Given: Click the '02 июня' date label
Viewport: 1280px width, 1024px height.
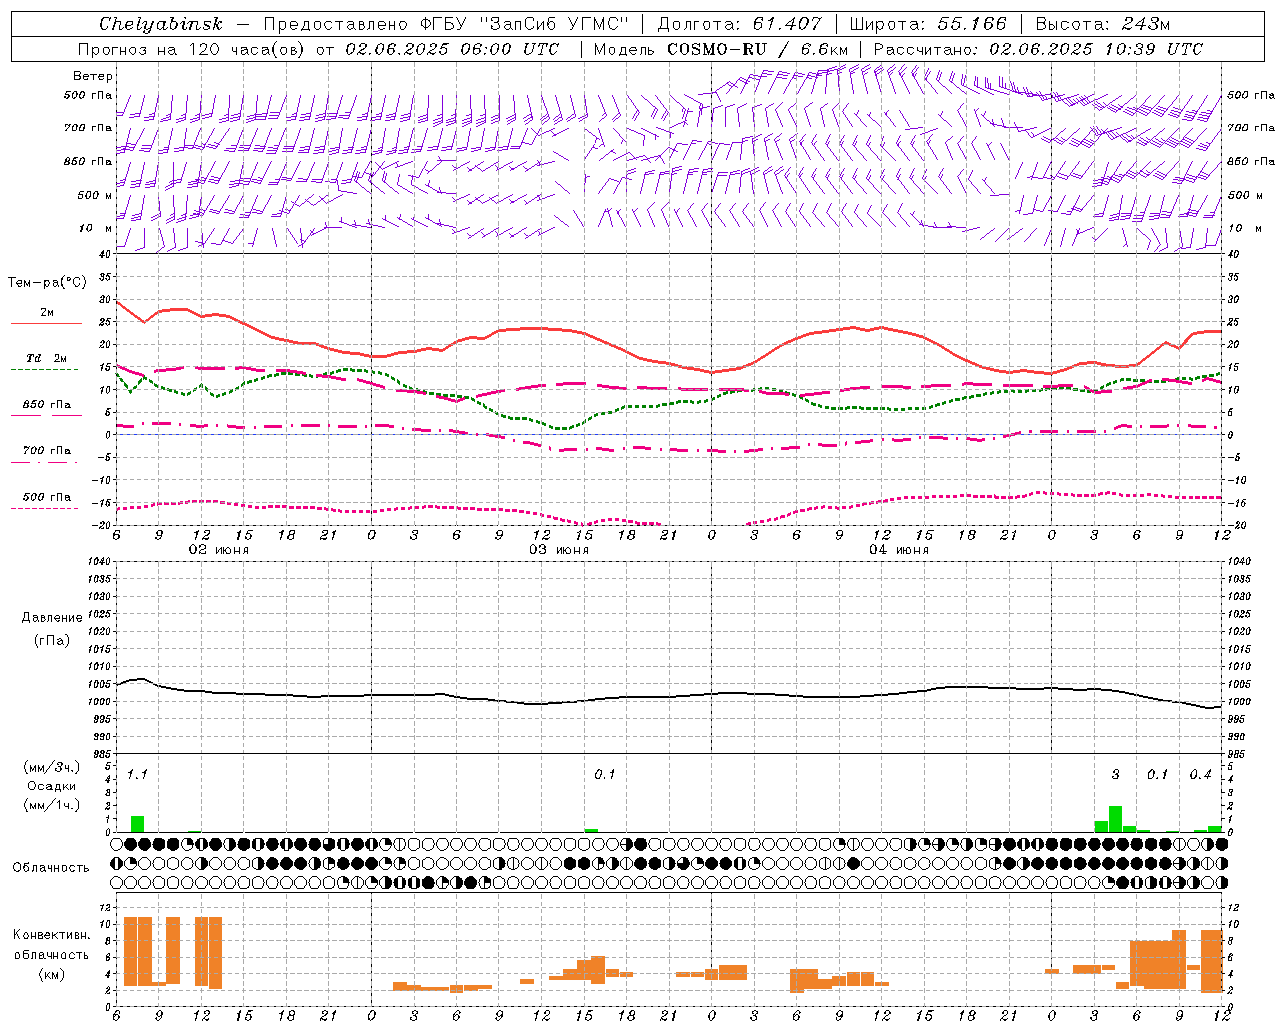Looking at the screenshot, I should tap(219, 550).
